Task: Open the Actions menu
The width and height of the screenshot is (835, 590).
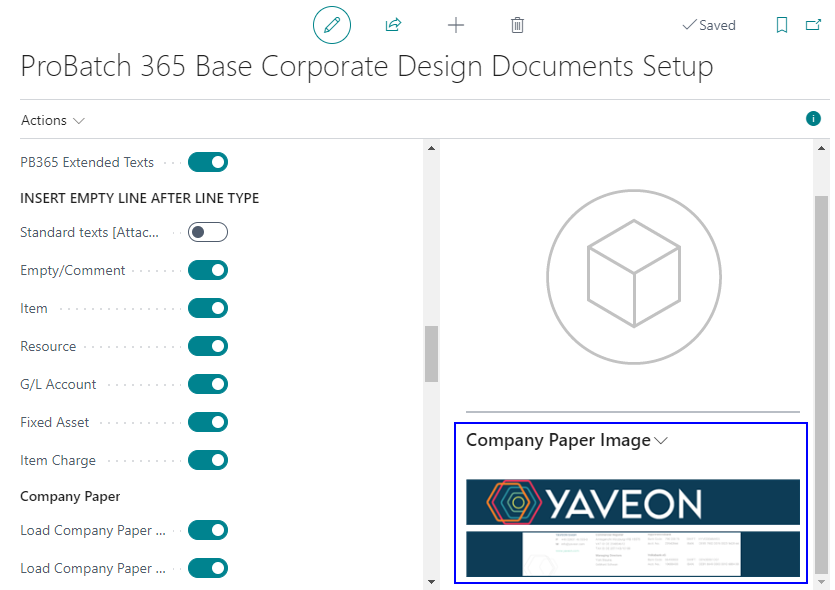Action: click(x=53, y=120)
